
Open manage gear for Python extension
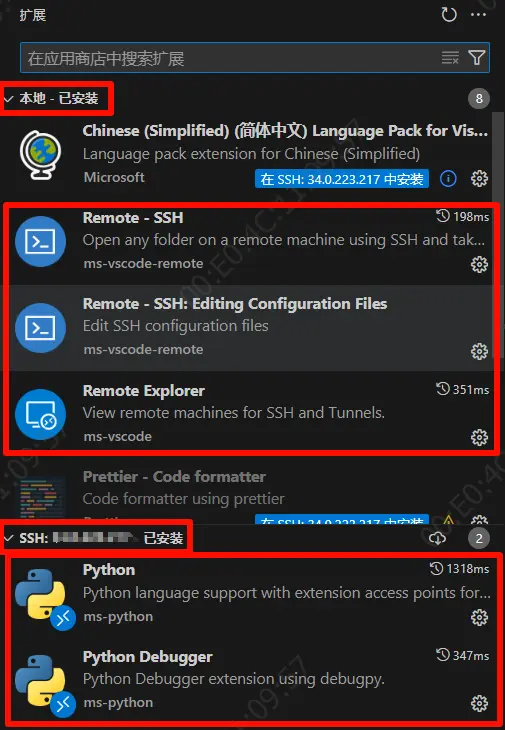(x=479, y=617)
